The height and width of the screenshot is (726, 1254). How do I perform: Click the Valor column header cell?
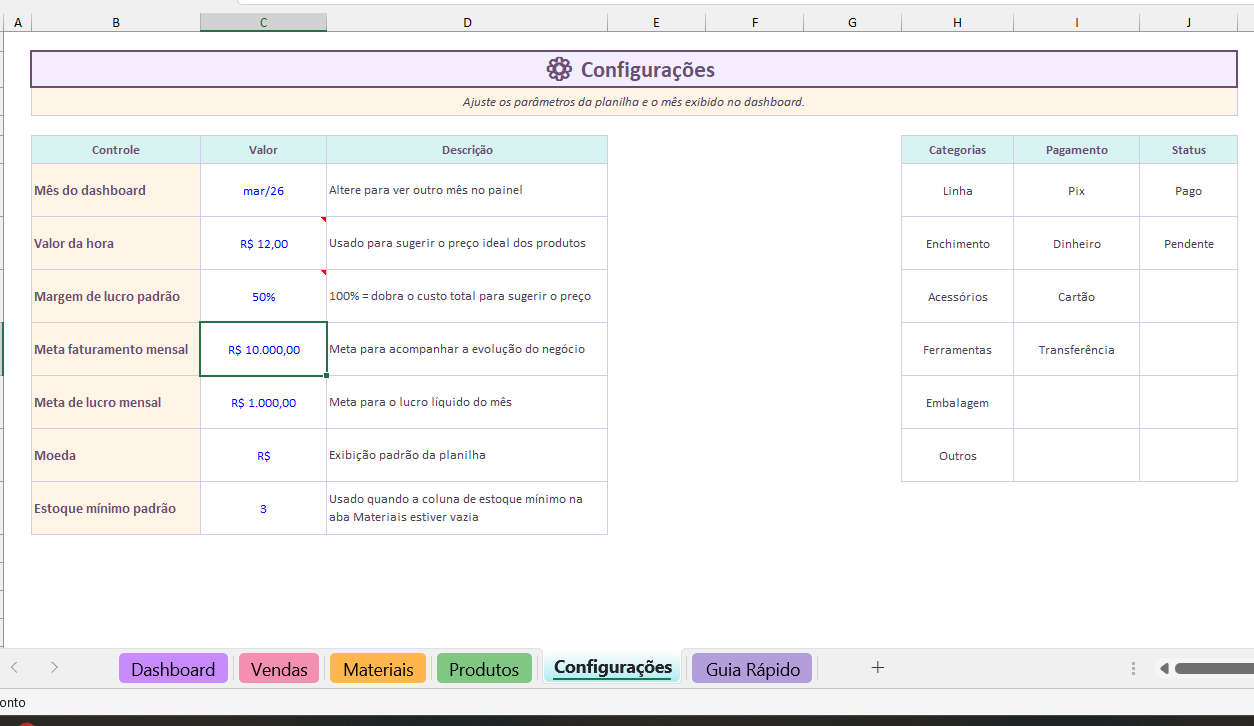click(263, 150)
